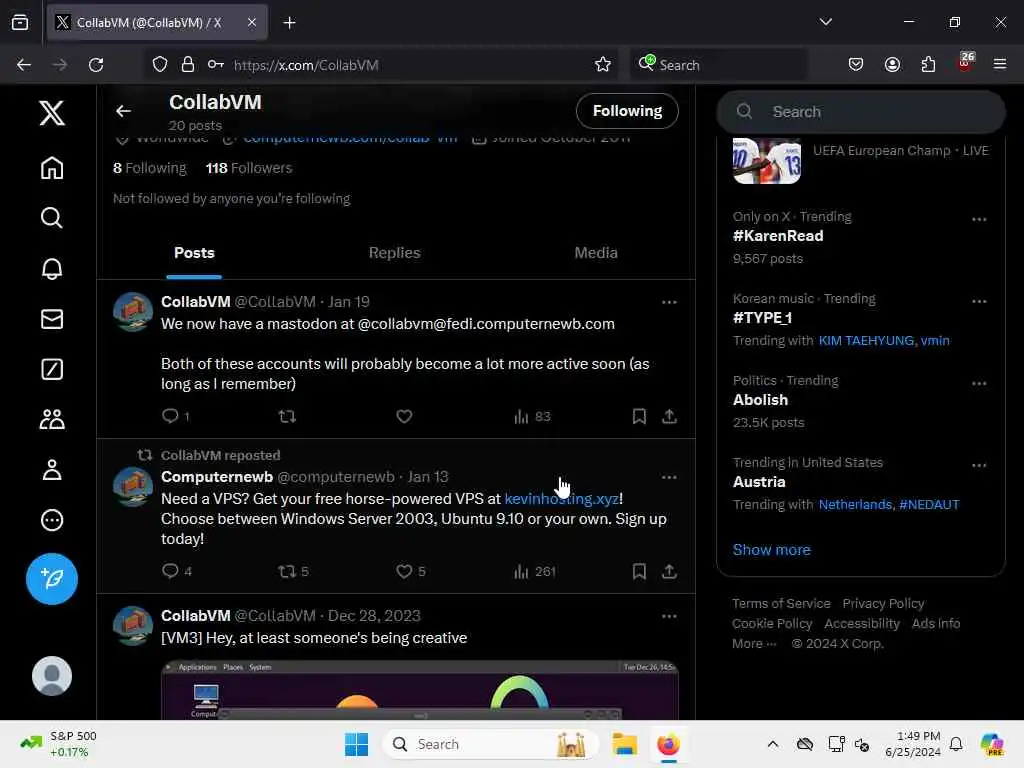1024x768 pixels.
Task: Open more options on Dec 28 post
Action: pyautogui.click(x=669, y=616)
